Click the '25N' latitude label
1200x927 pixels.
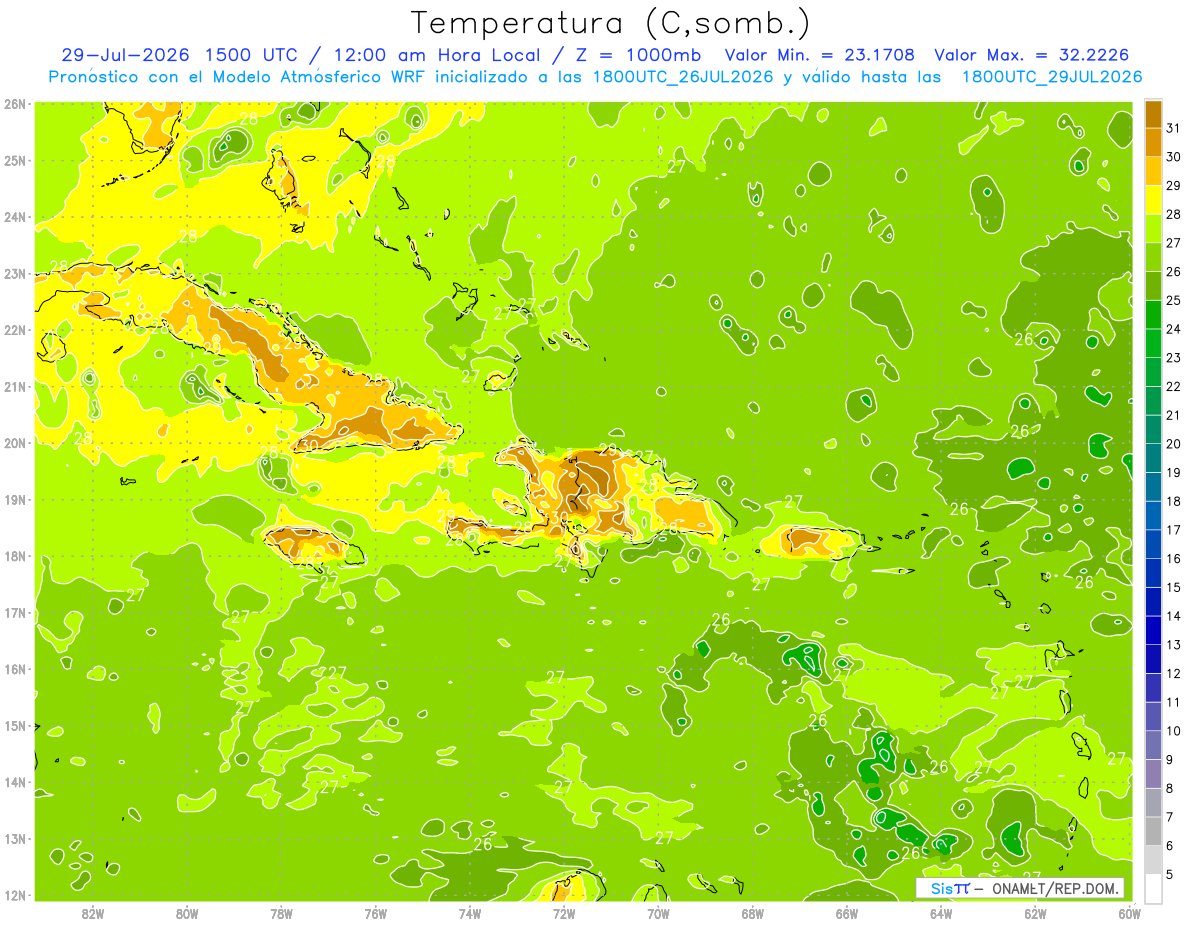click(14, 161)
